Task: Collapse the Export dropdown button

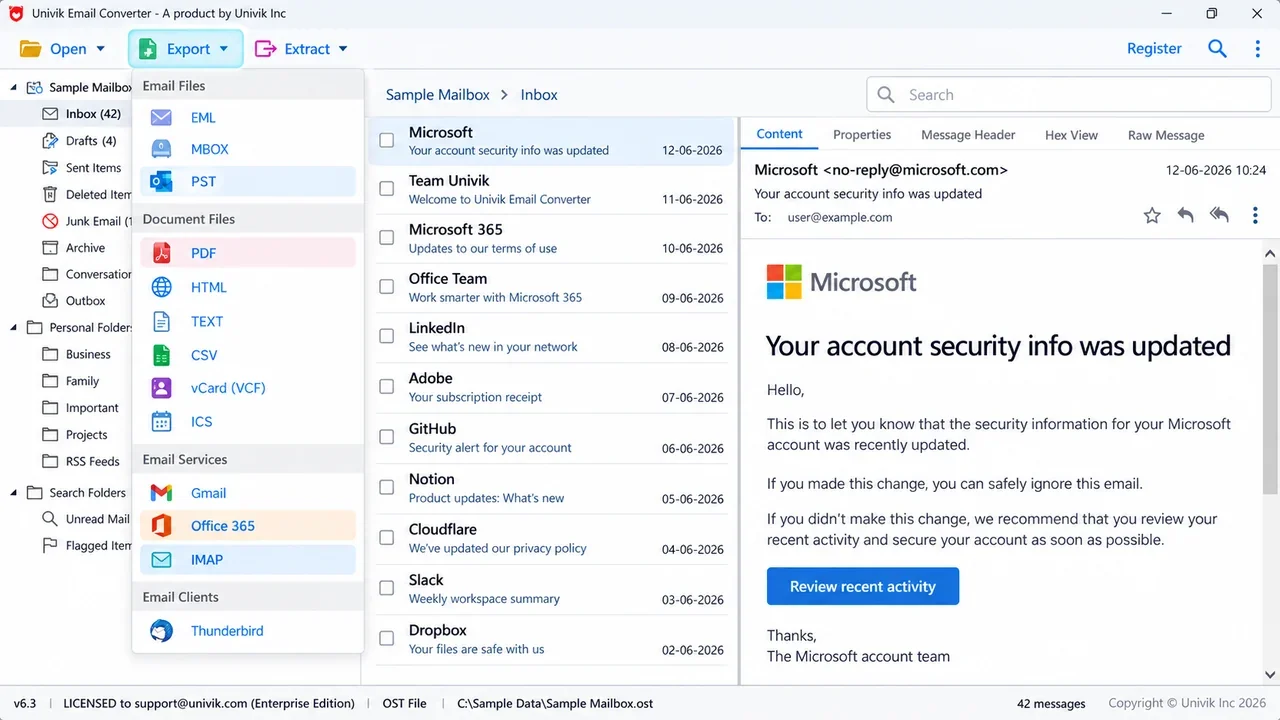Action: click(185, 48)
